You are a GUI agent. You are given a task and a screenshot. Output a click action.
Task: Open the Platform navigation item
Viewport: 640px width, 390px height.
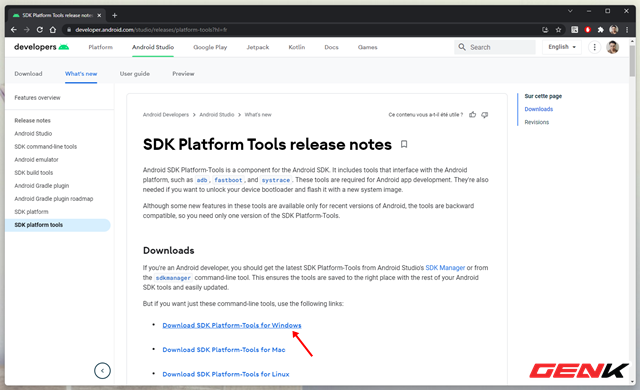point(100,47)
